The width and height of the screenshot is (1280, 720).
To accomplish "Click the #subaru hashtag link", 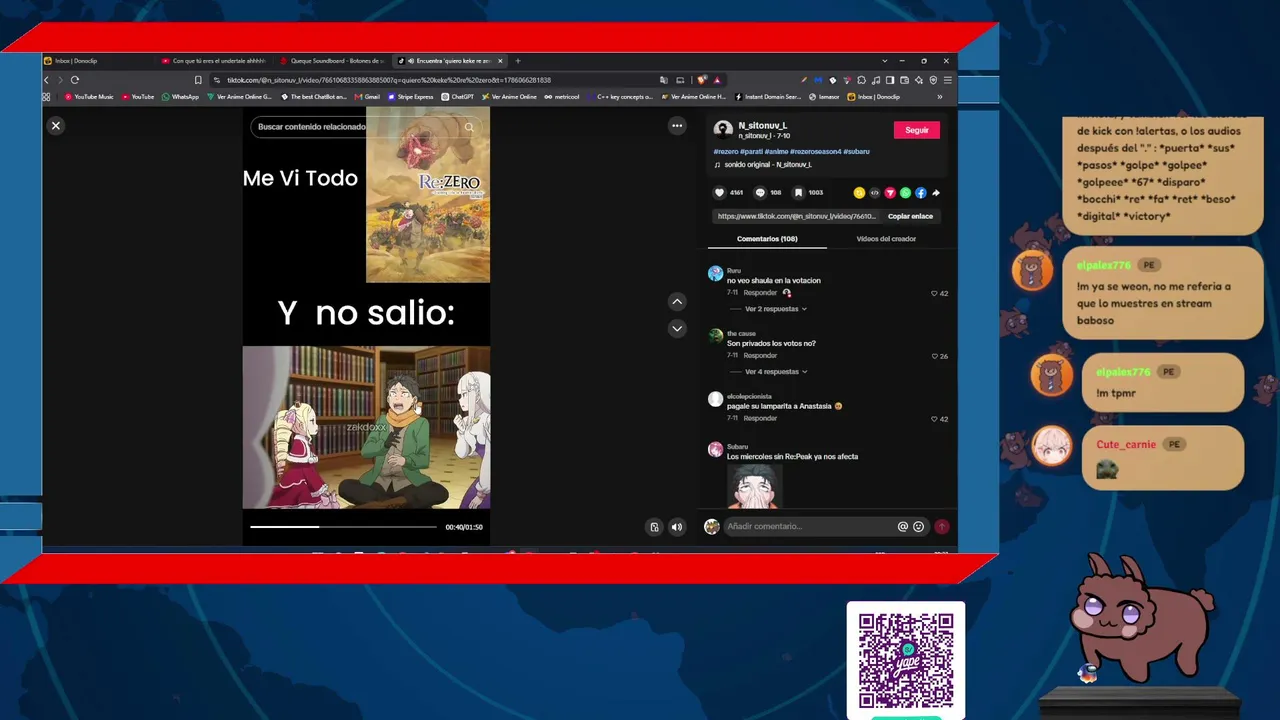I will [x=856, y=152].
